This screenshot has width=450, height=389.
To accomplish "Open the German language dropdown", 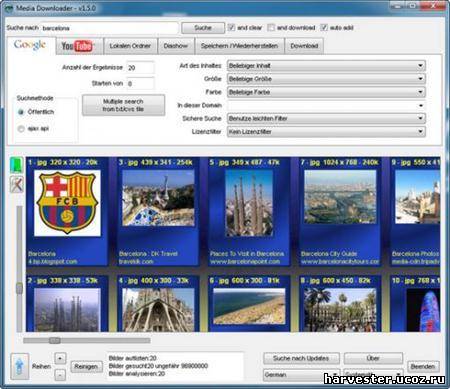I will point(301,375).
